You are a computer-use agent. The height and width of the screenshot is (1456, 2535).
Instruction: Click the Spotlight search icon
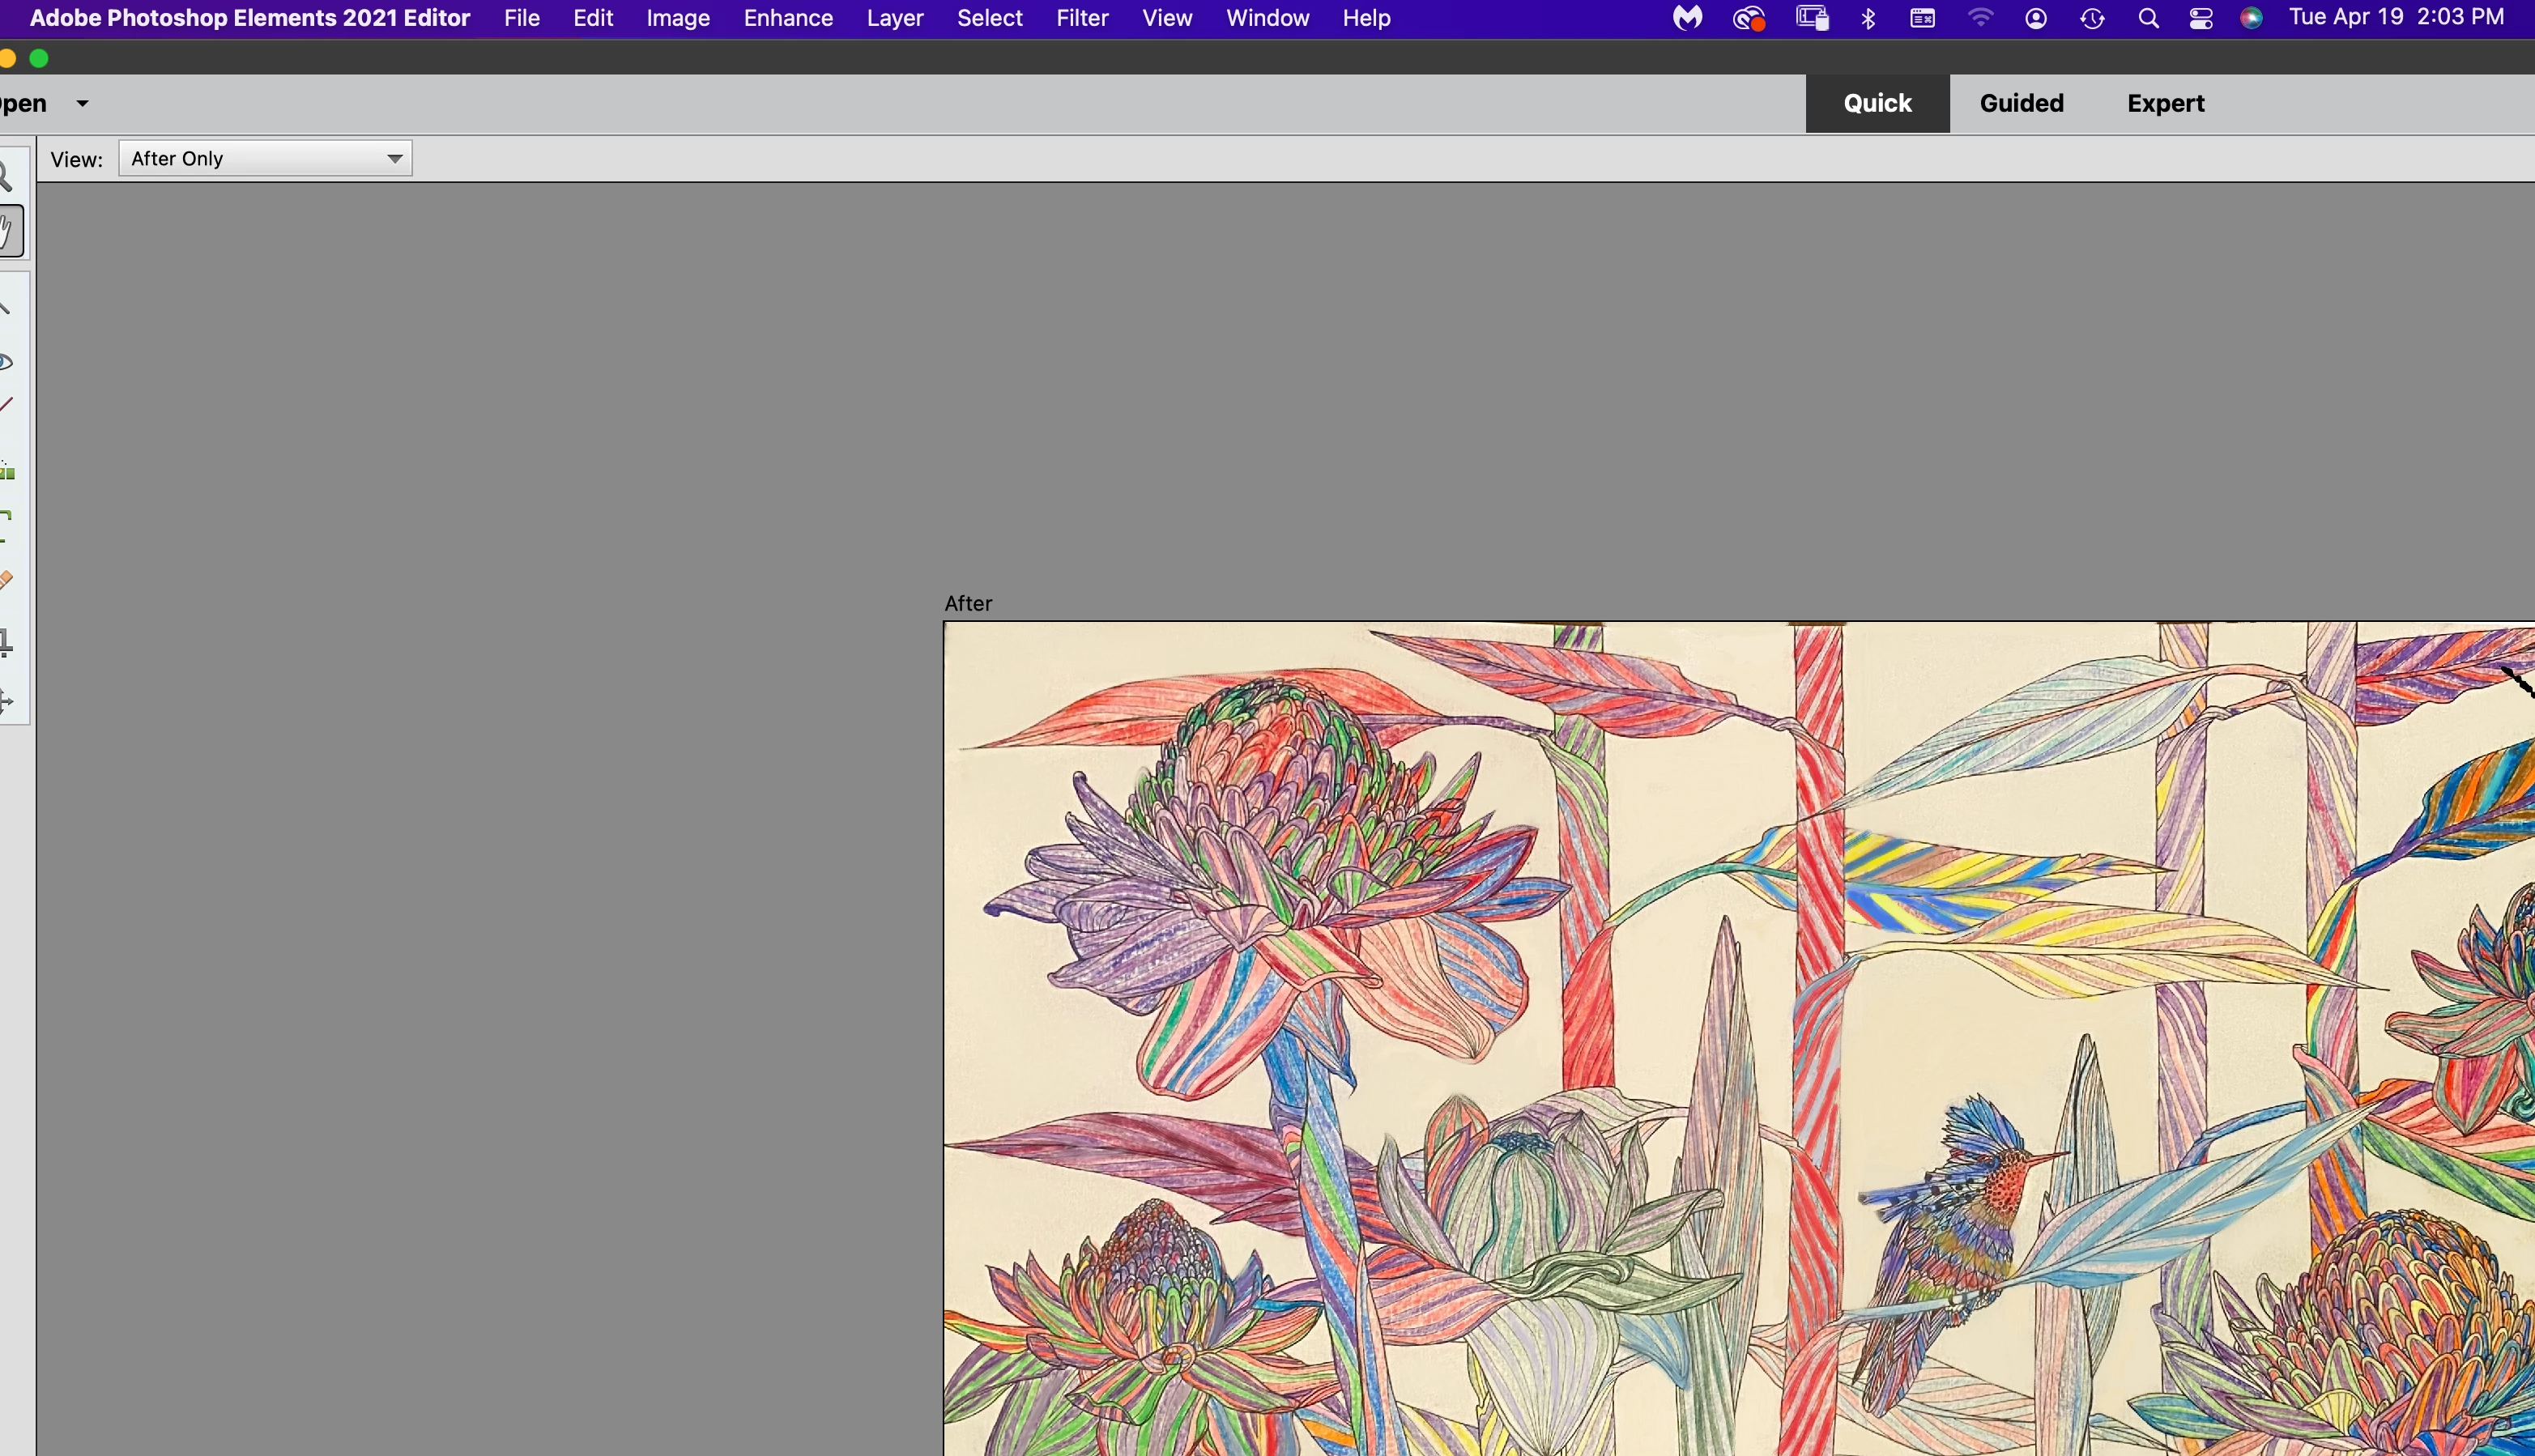point(2147,18)
